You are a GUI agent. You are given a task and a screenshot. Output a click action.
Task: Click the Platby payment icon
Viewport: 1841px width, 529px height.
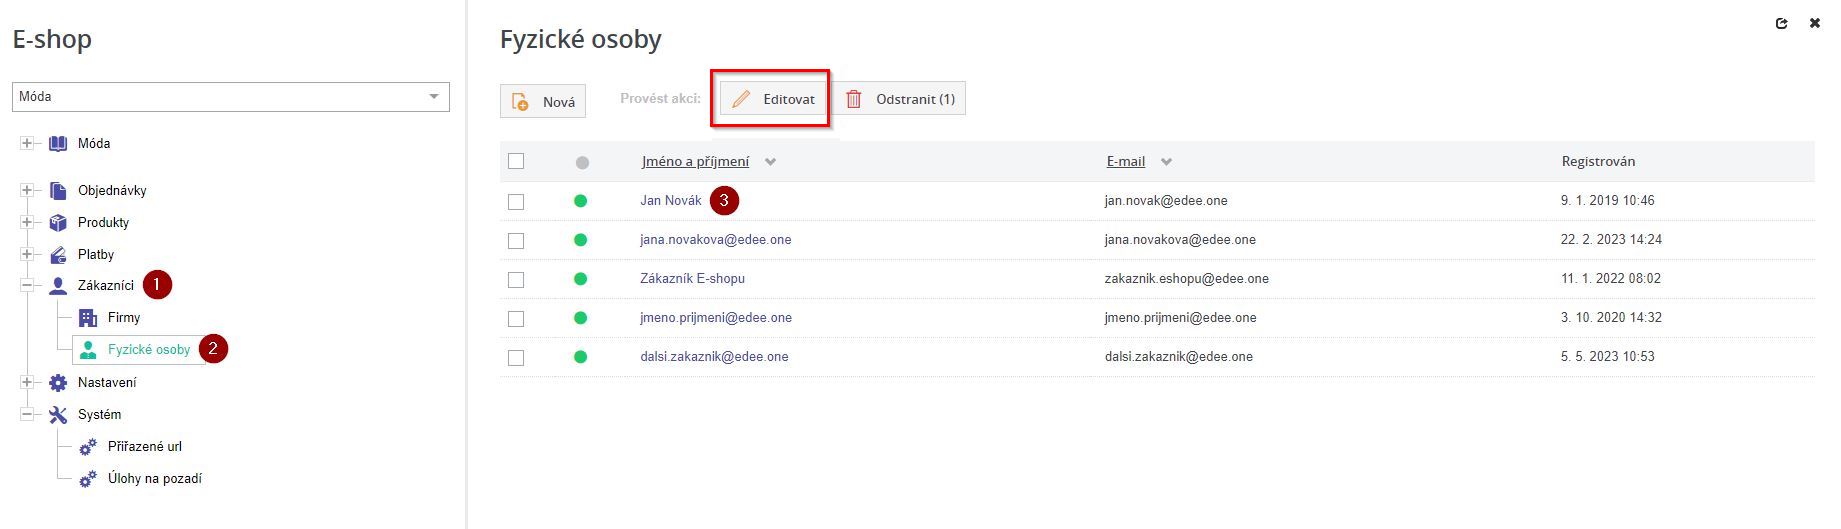(58, 255)
